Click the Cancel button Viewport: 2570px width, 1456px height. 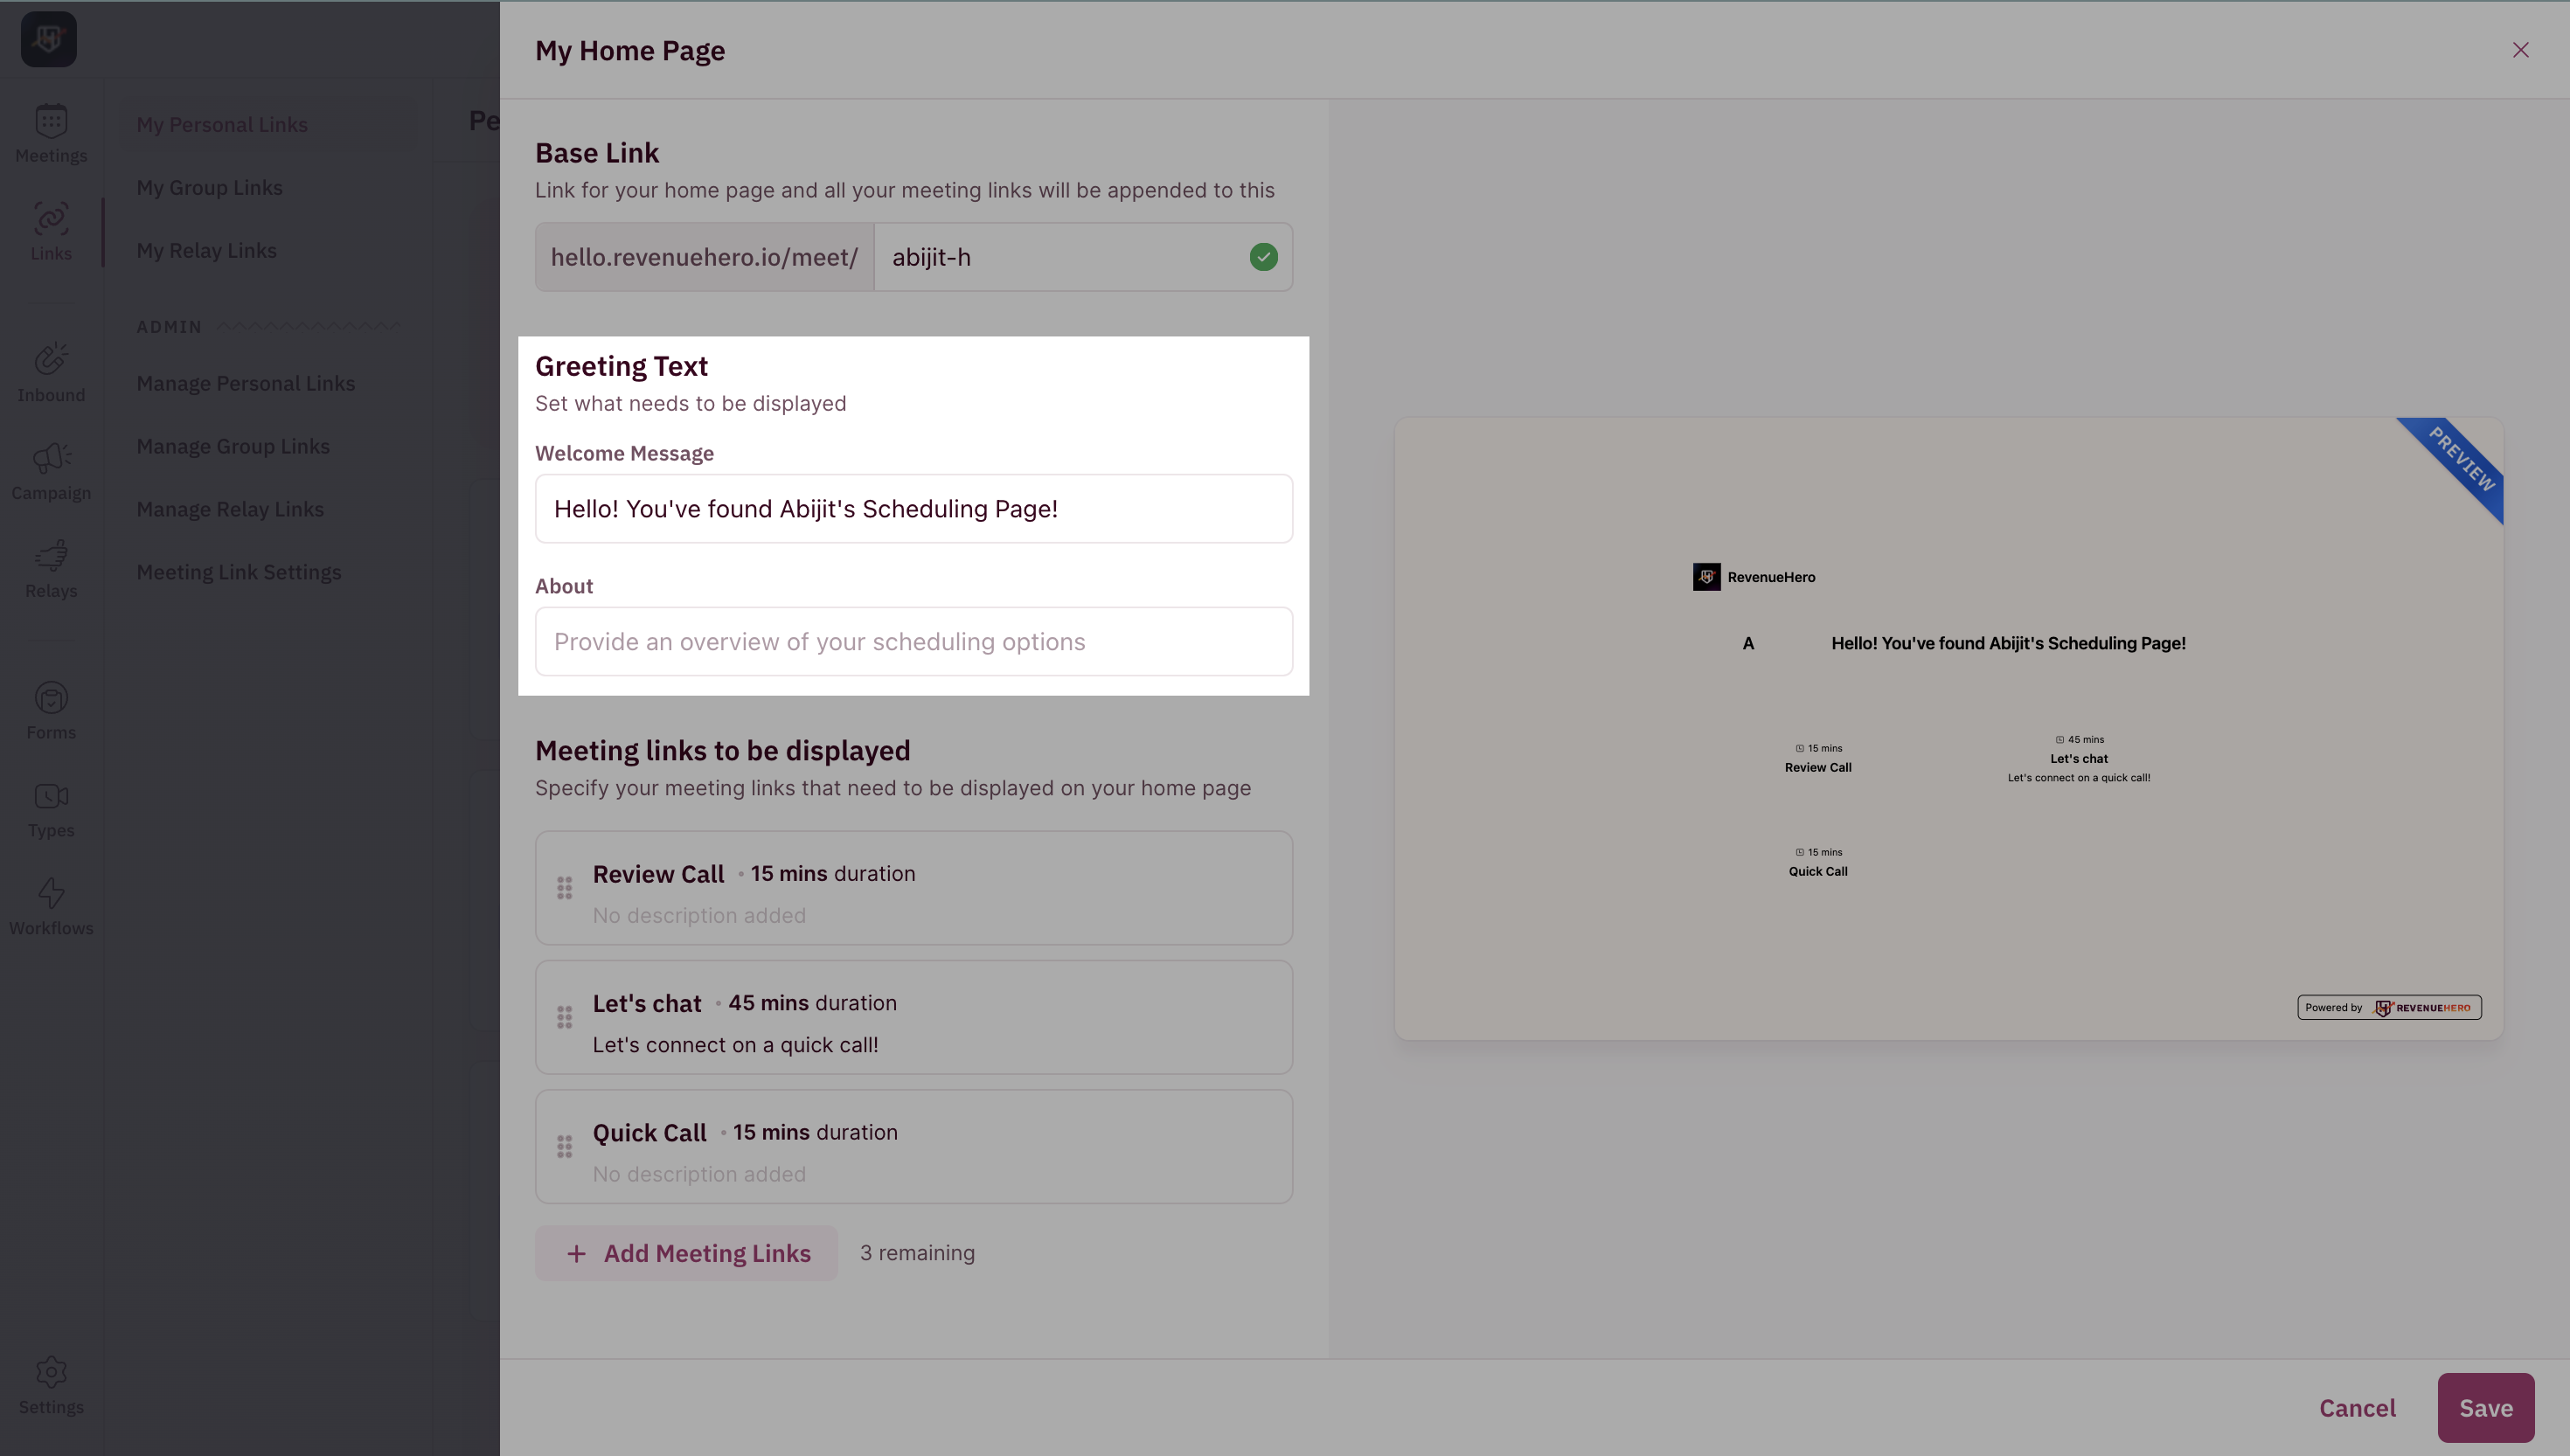tap(2356, 1408)
